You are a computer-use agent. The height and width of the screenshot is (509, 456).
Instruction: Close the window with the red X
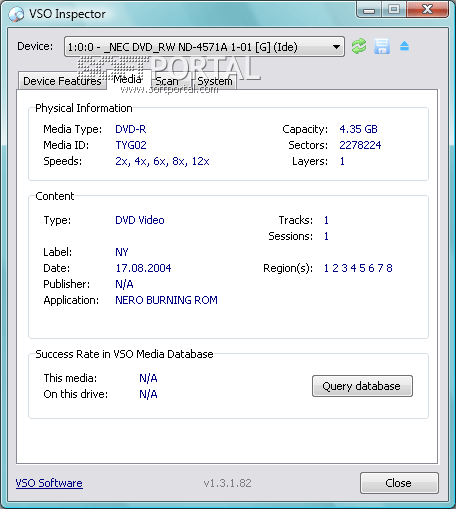(x=427, y=9)
